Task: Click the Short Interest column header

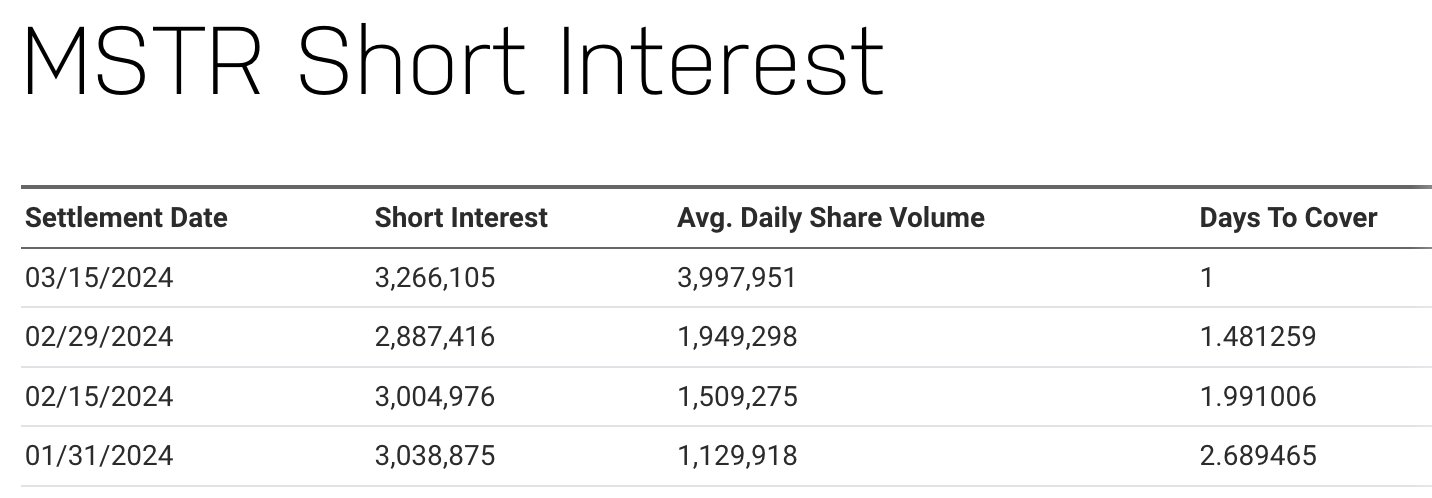Action: click(x=461, y=218)
